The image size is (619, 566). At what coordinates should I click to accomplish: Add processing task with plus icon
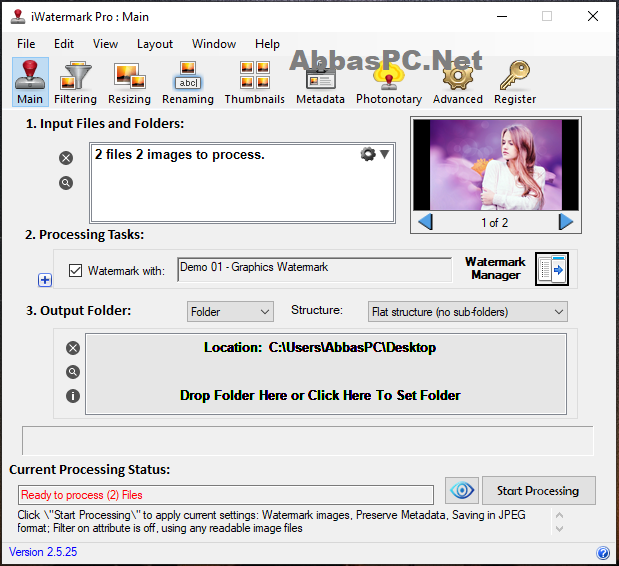click(x=45, y=280)
